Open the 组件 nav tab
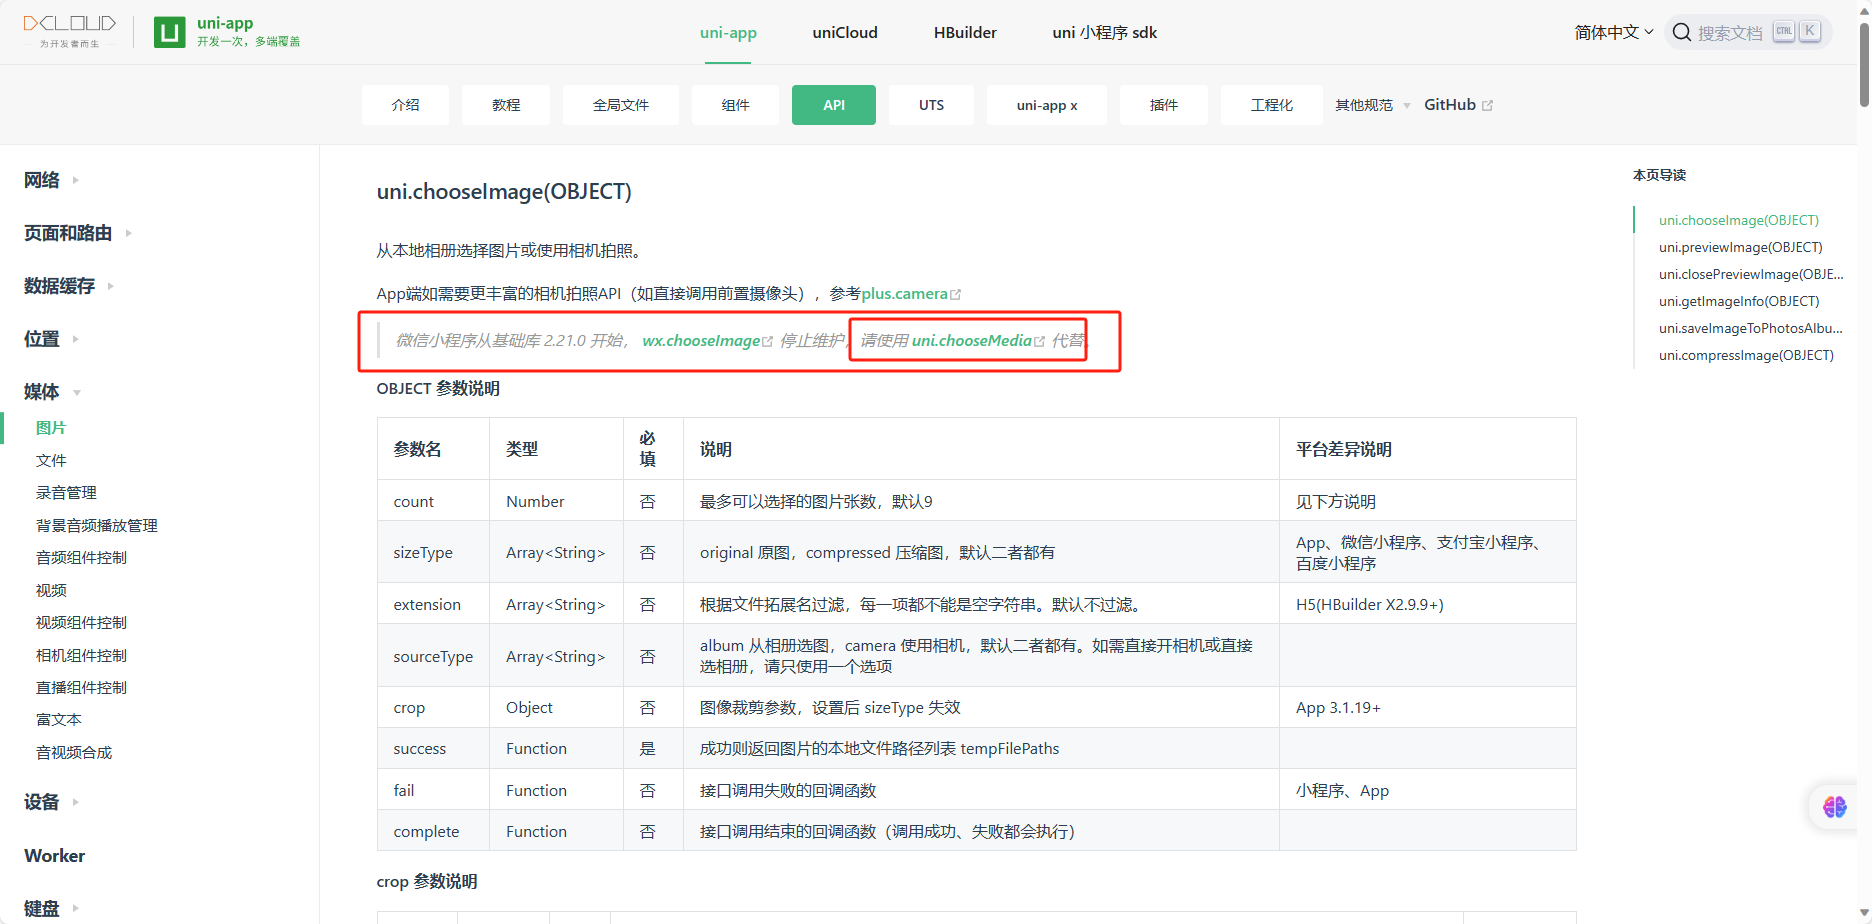1872x924 pixels. click(735, 105)
